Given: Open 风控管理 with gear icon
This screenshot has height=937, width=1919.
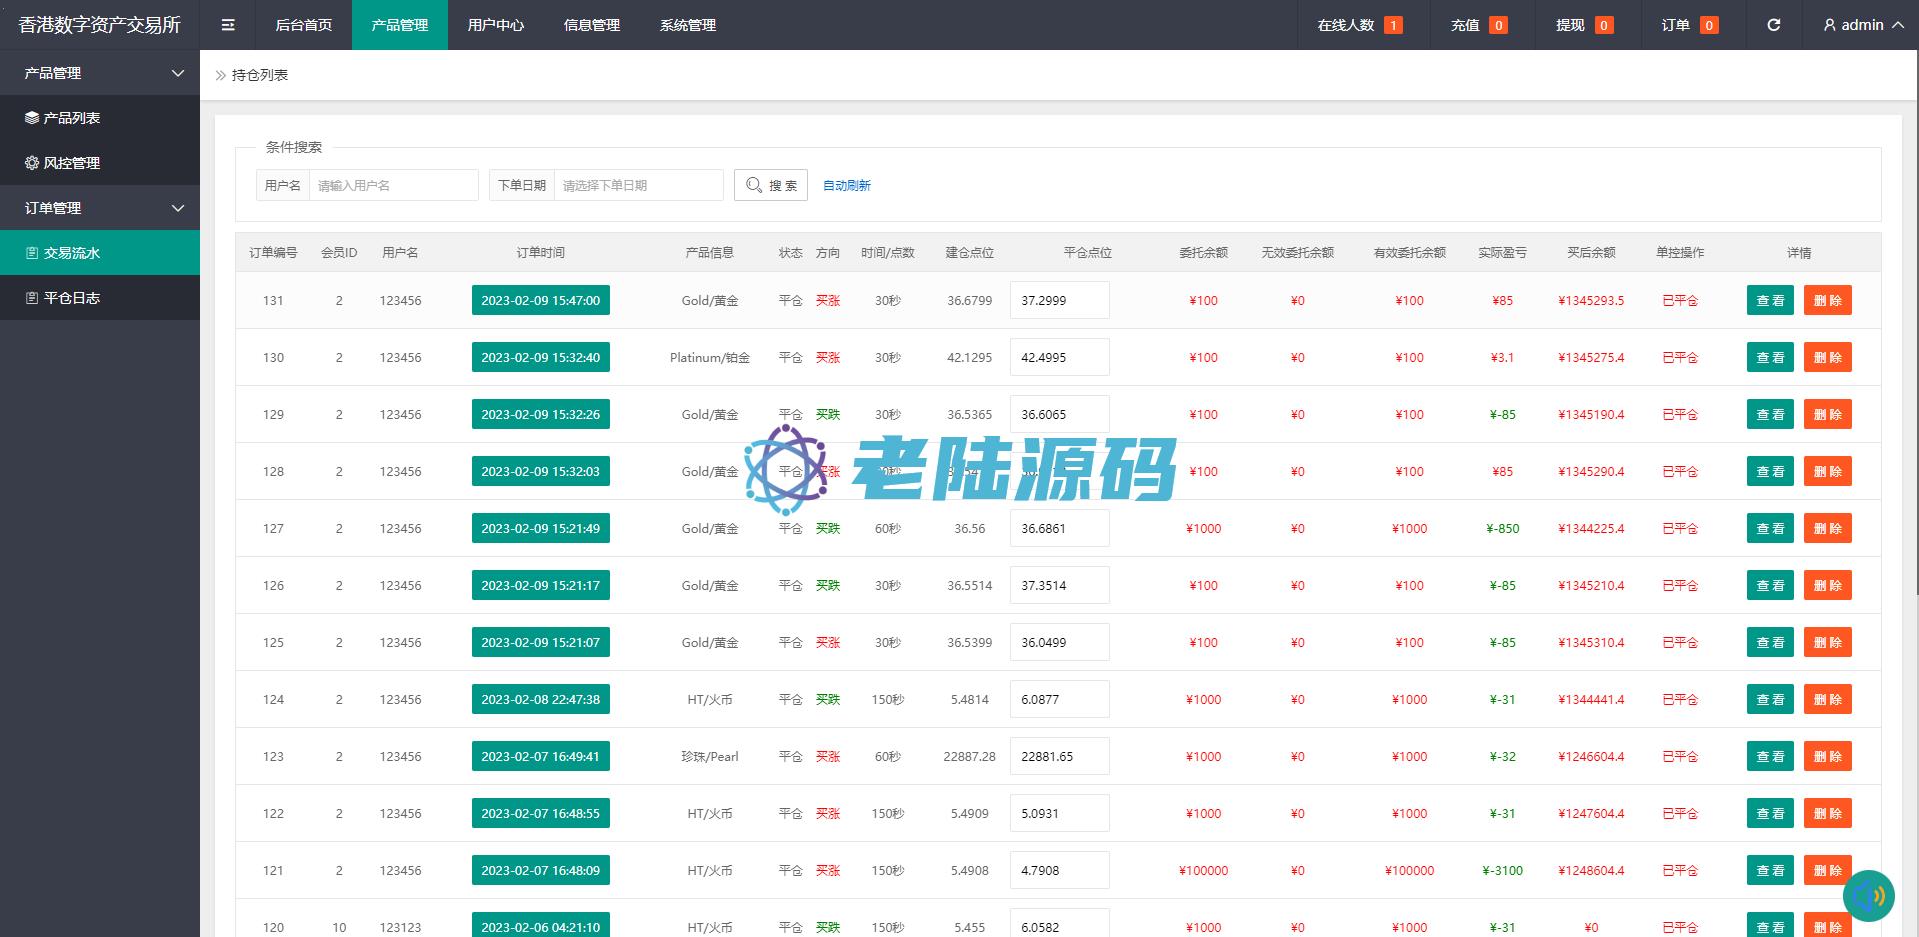Looking at the screenshot, I should (x=71, y=163).
